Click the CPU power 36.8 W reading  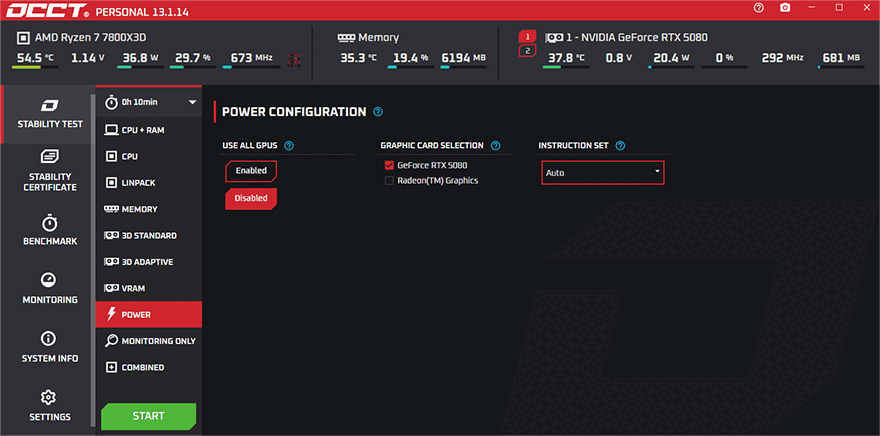140,57
